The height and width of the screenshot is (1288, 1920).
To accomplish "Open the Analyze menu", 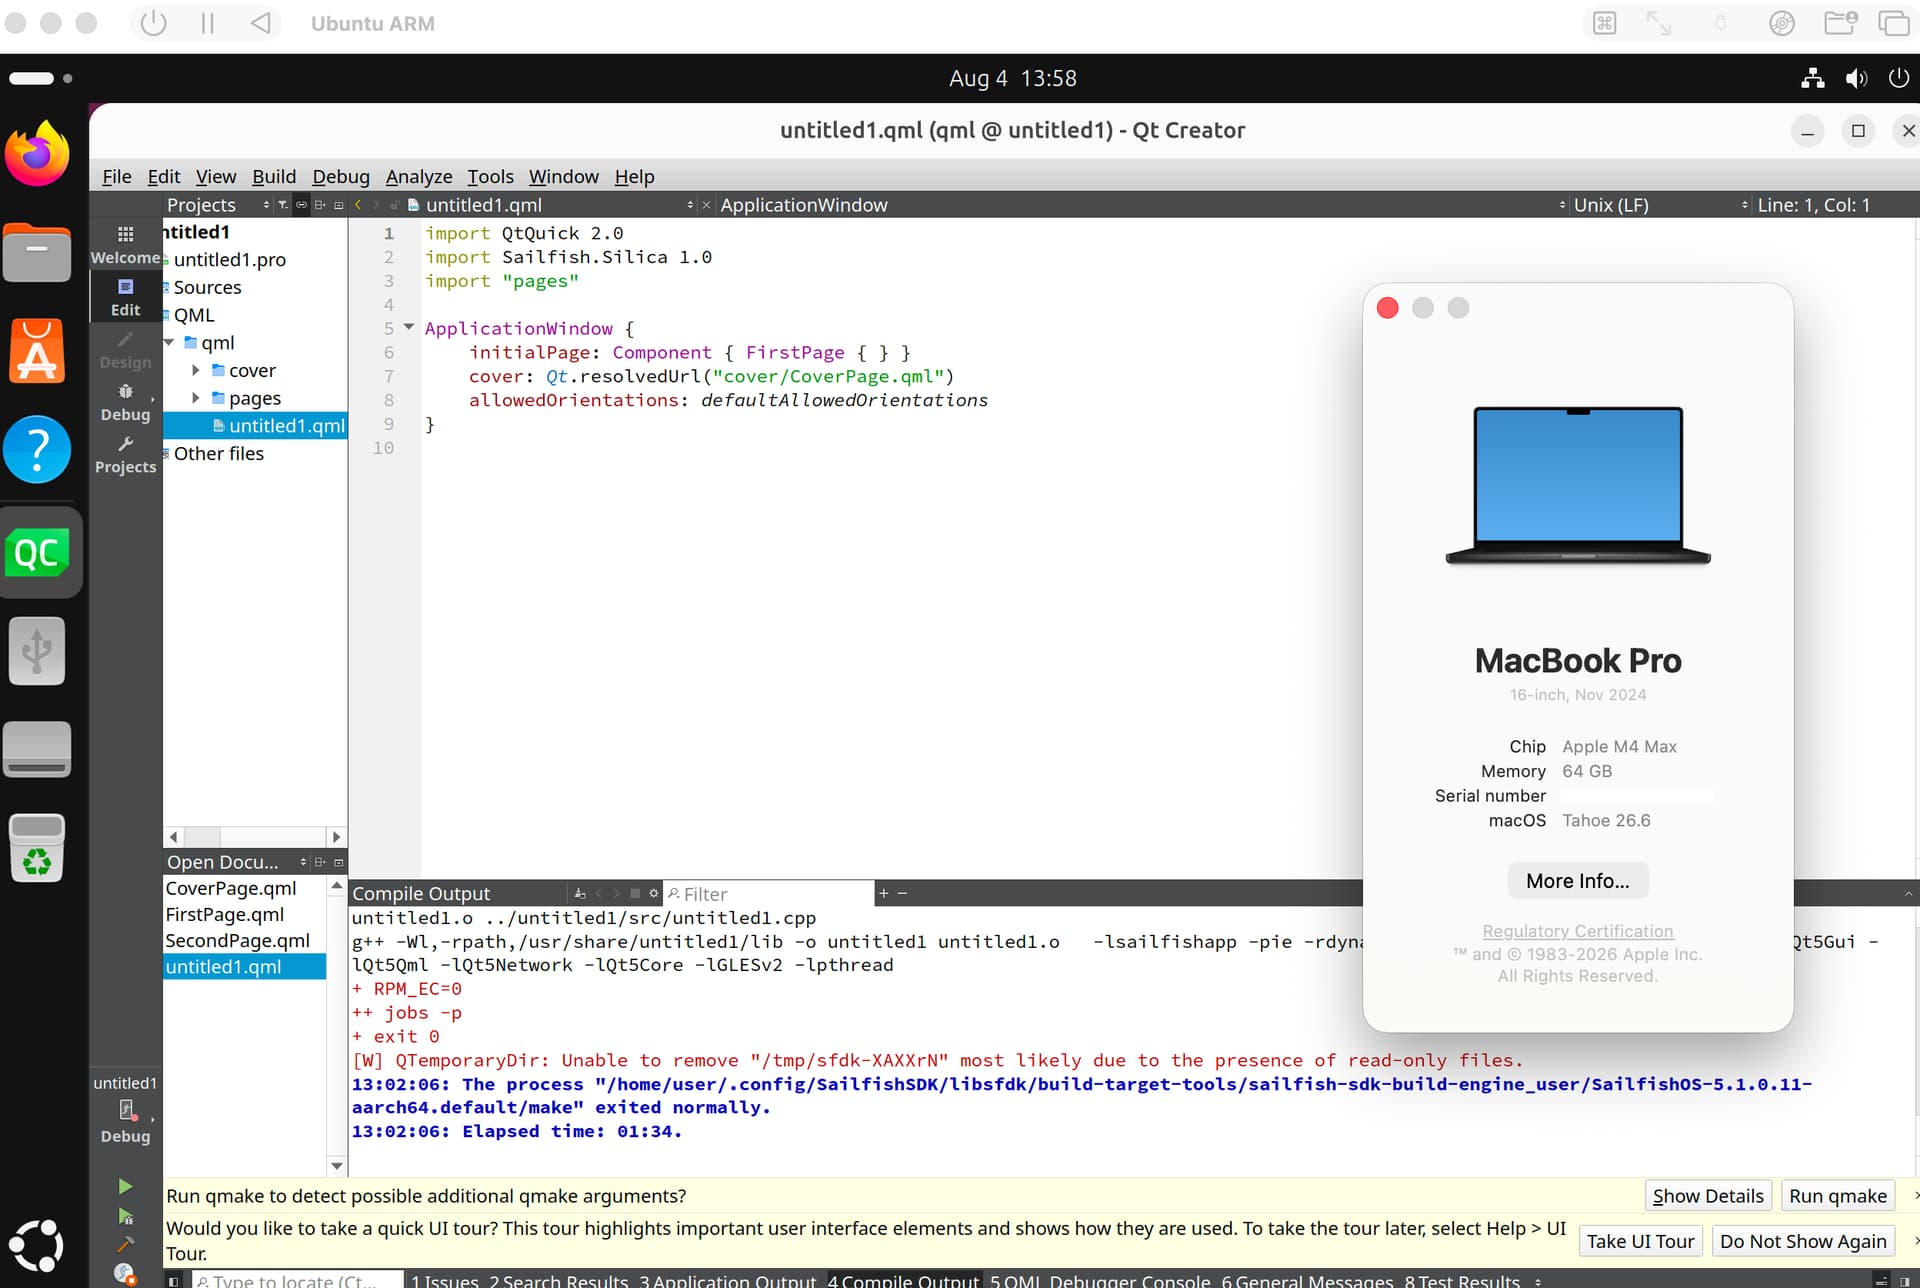I will pos(418,176).
